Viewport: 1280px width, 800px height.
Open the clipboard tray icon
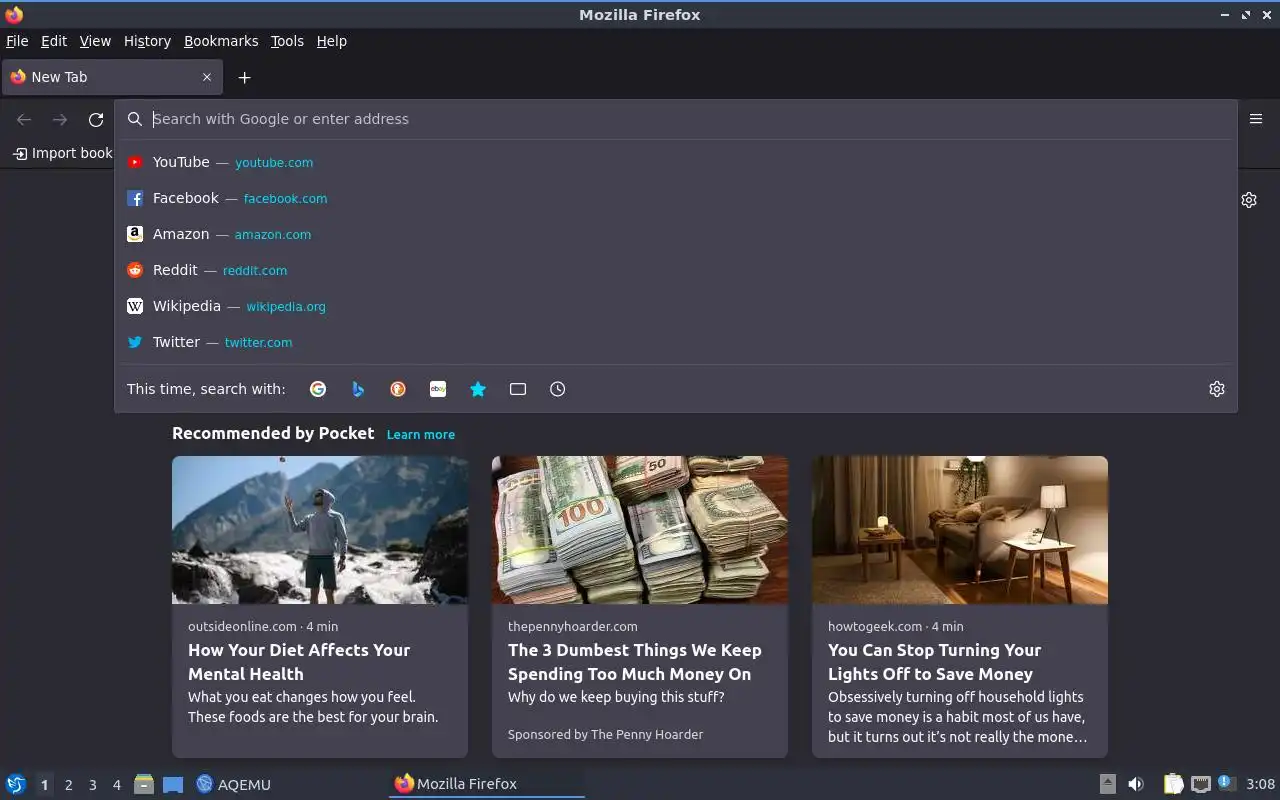tap(1173, 784)
